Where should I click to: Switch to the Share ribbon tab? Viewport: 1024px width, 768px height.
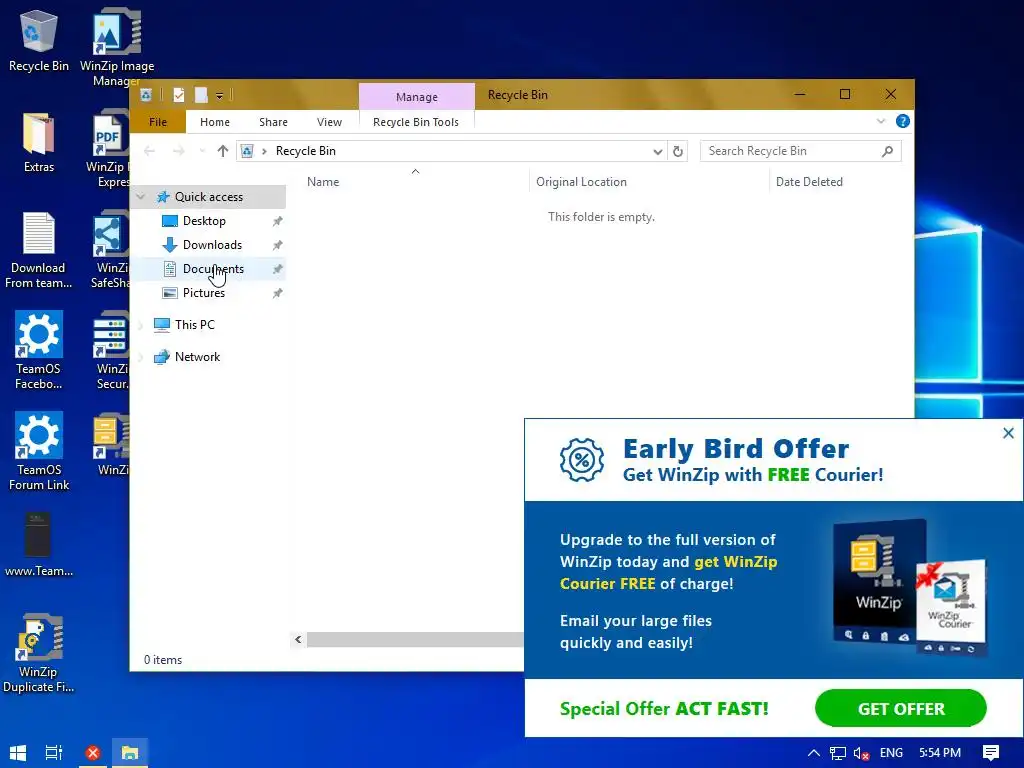point(273,122)
